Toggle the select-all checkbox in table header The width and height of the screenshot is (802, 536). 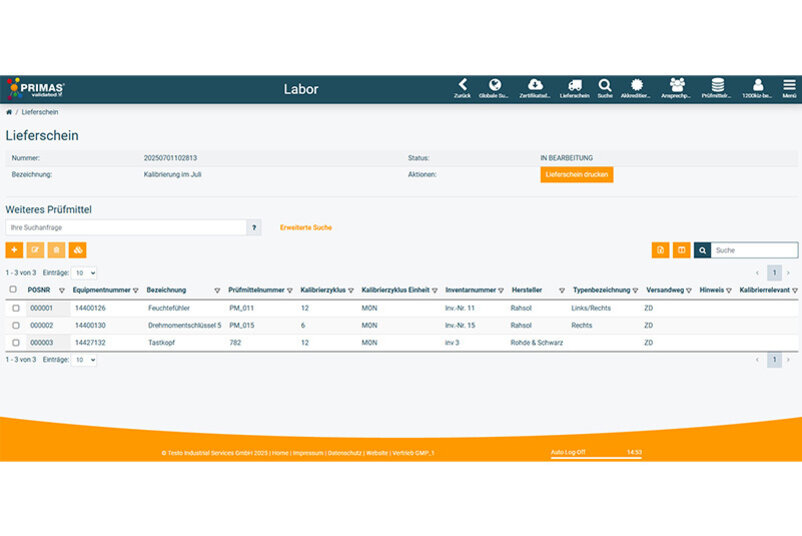tap(13, 290)
